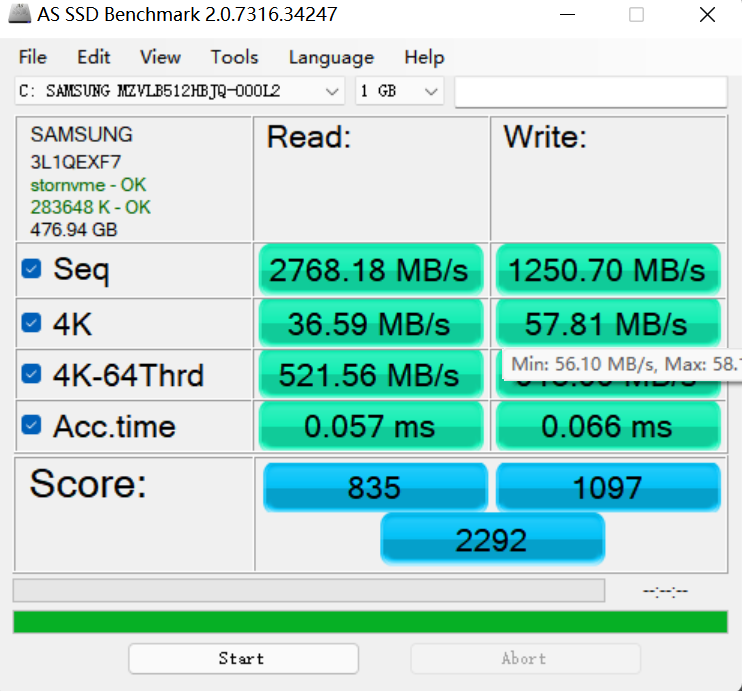Image resolution: width=742 pixels, height=691 pixels.
Task: Click the Write: column header
Action: coord(545,137)
